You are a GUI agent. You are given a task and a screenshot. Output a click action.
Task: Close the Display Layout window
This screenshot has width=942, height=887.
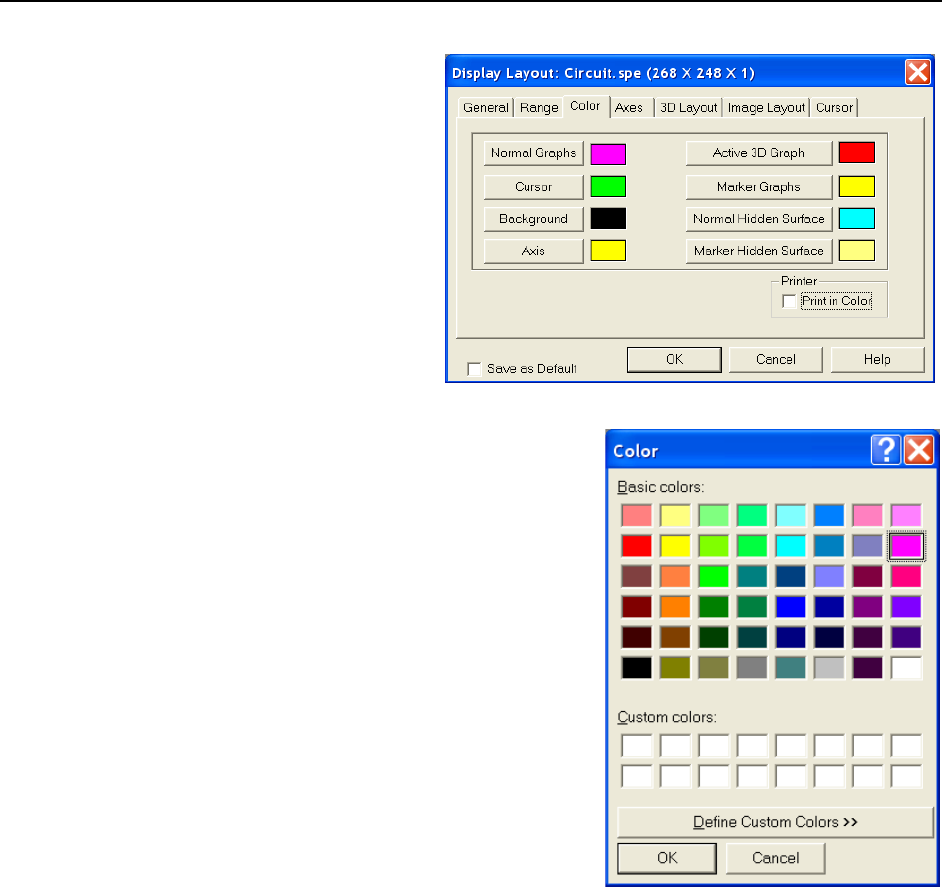click(x=918, y=73)
